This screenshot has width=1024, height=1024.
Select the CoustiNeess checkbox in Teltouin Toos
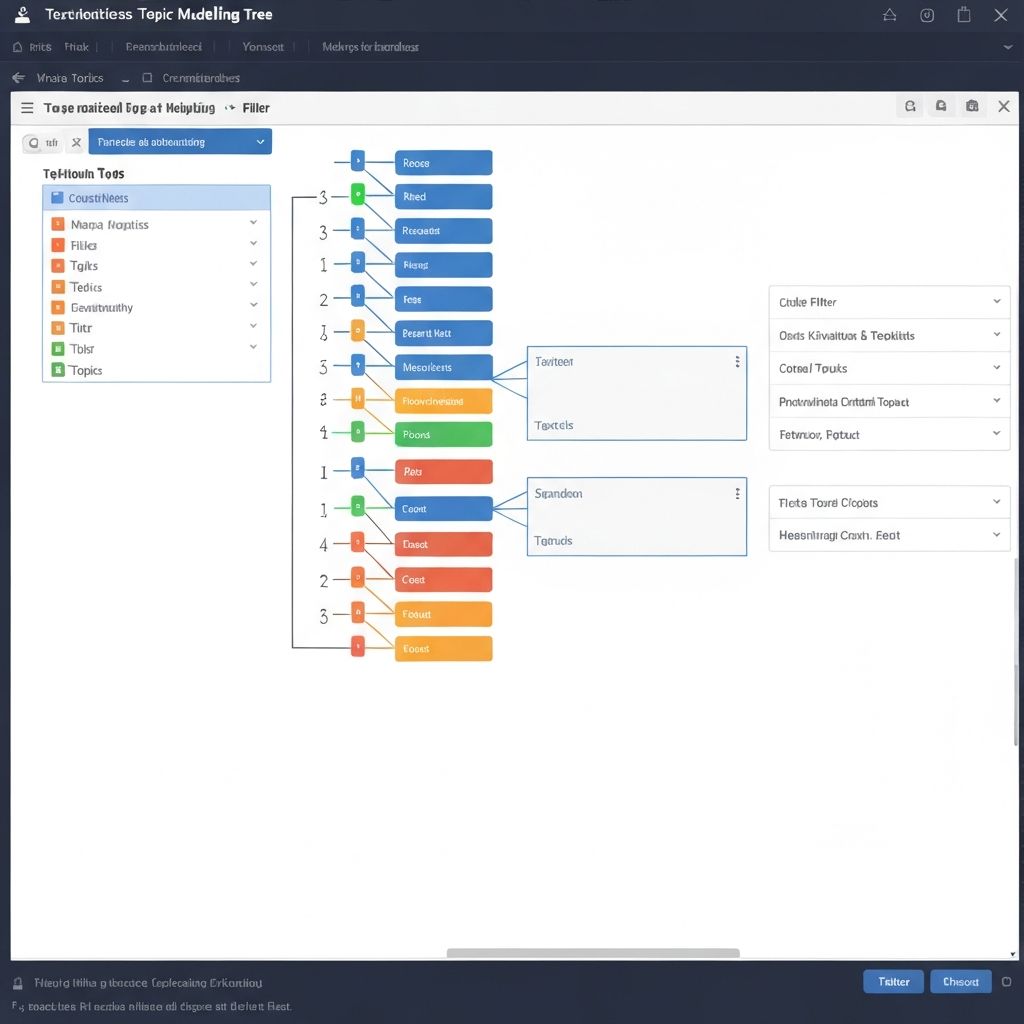[57, 198]
